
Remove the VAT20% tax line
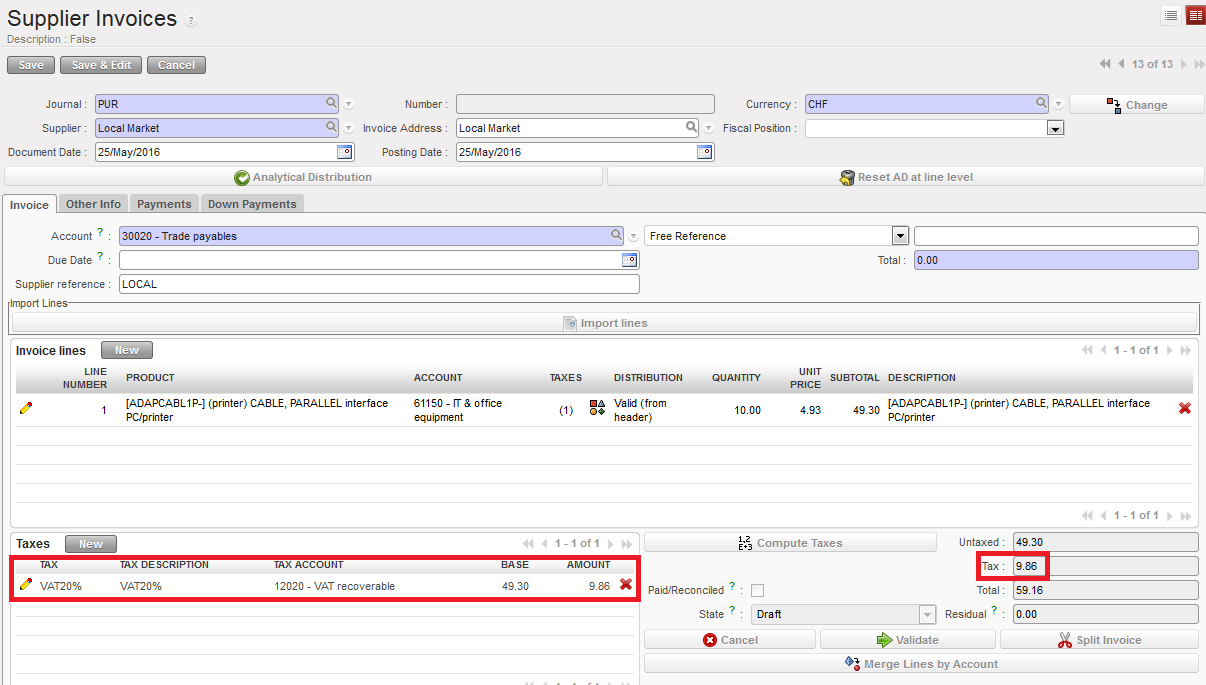click(x=626, y=585)
